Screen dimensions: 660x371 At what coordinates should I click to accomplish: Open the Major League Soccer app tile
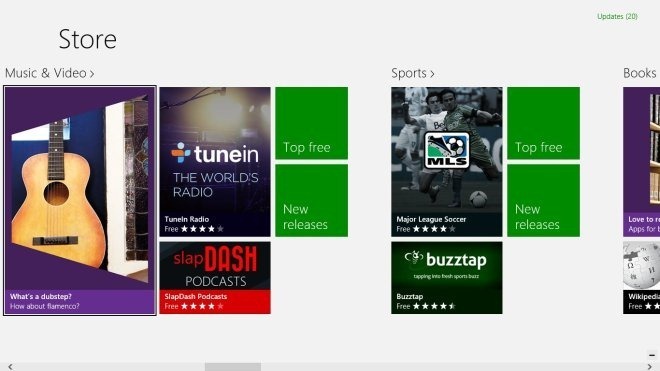[x=447, y=162]
